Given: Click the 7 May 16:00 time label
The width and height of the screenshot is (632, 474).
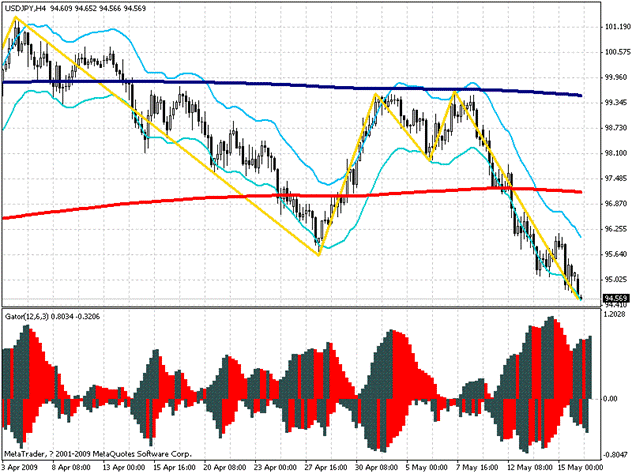Looking at the screenshot, I should 477,467.
